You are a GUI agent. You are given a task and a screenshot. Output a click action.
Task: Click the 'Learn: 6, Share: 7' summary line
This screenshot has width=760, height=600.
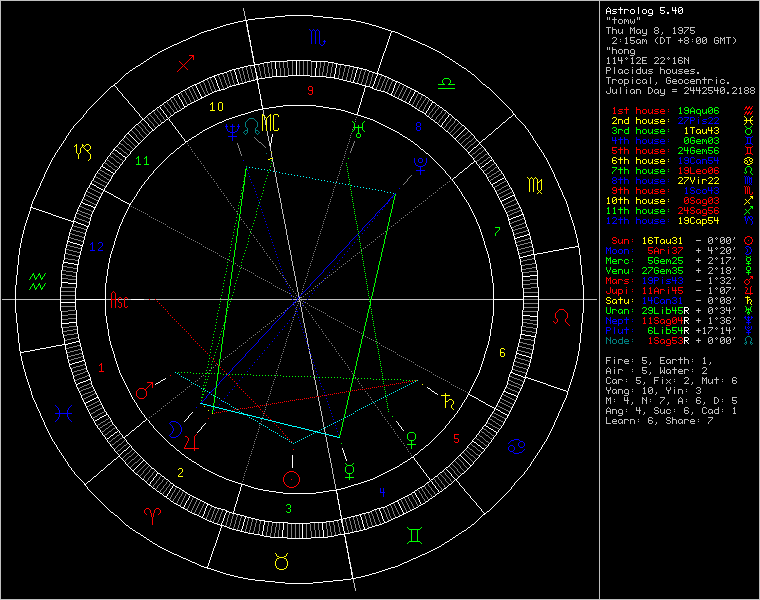pos(659,421)
